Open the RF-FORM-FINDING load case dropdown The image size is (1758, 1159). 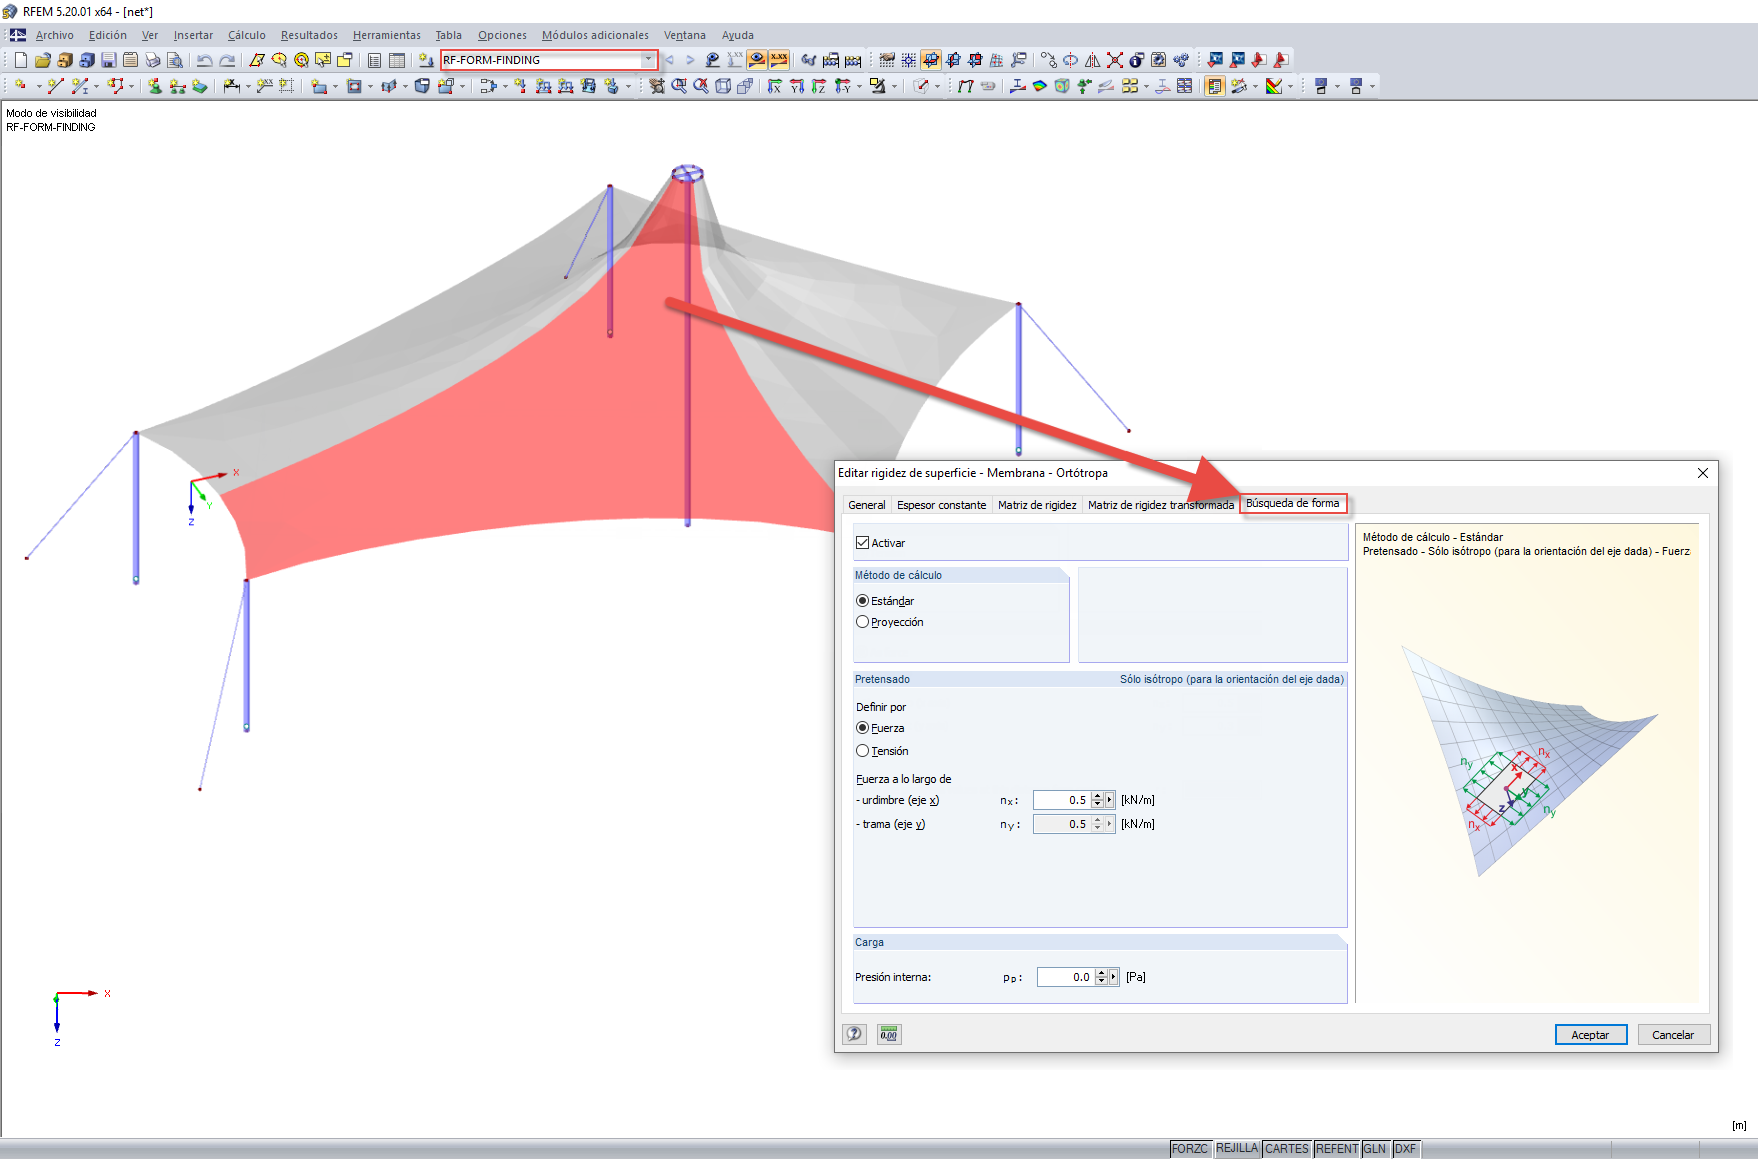click(x=648, y=60)
